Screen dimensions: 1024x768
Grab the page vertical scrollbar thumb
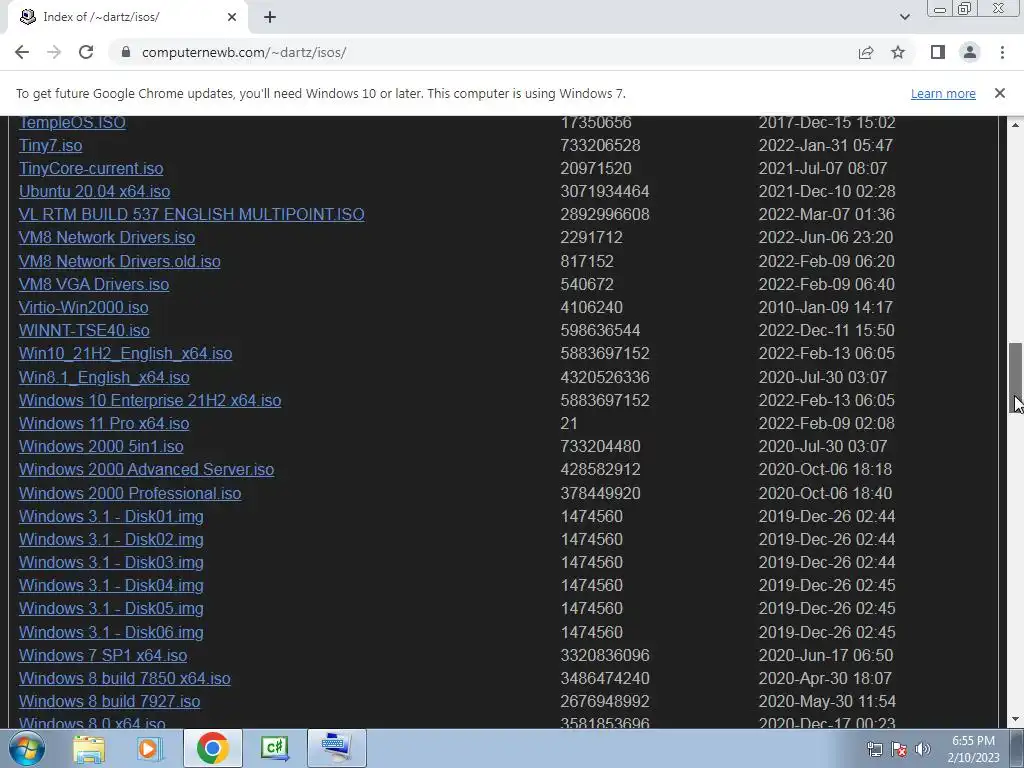tap(1016, 378)
